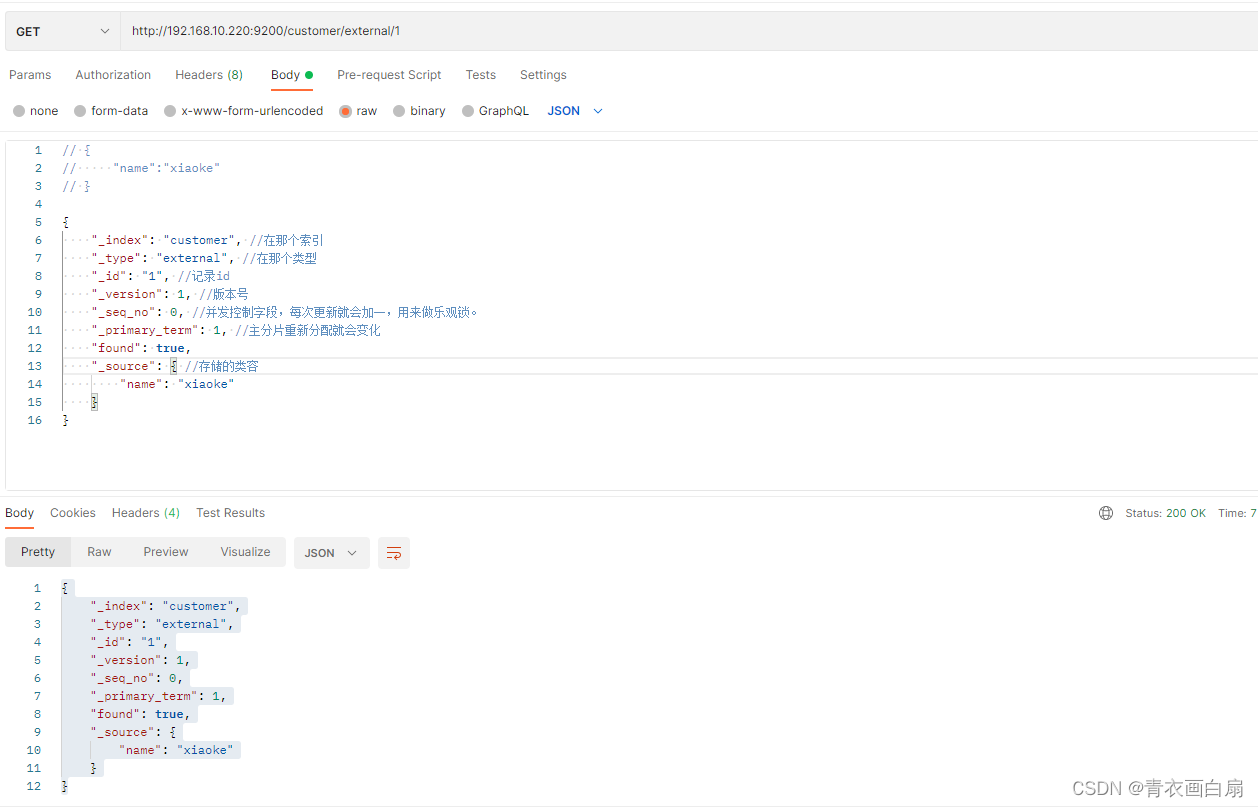Click the "_index": "customer" line in response
This screenshot has height=807, width=1258.
pos(166,606)
